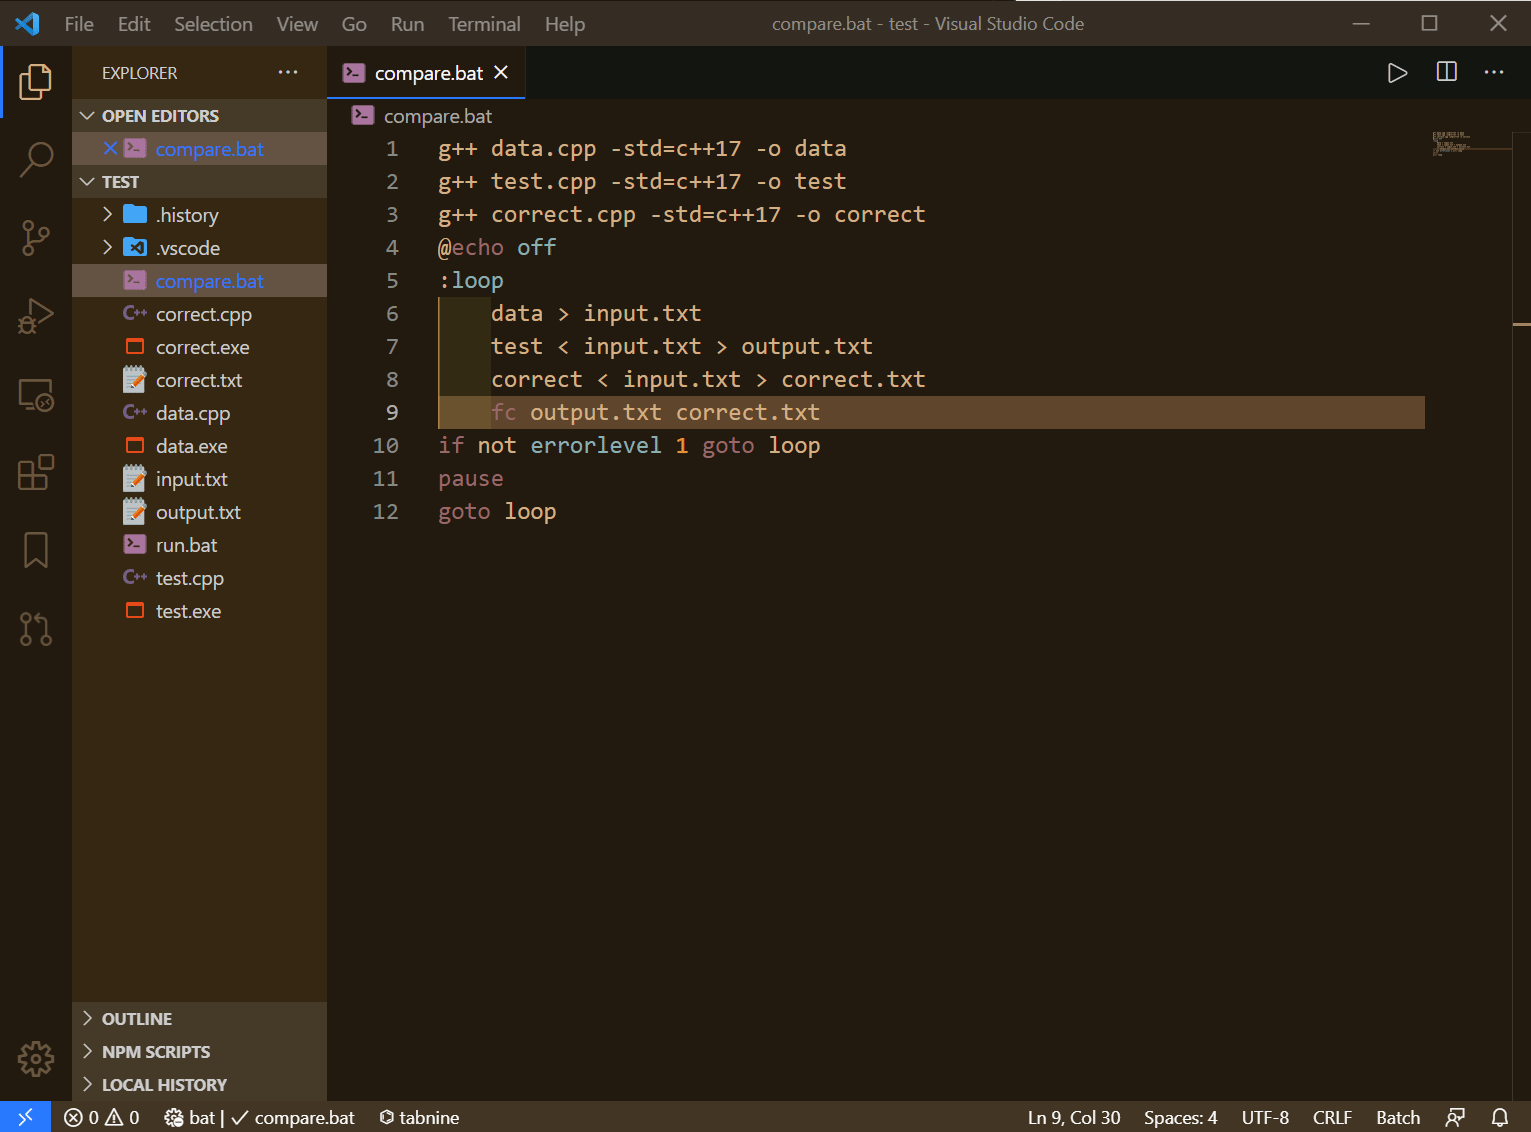The height and width of the screenshot is (1132, 1531).
Task: Open correct.exe in the explorer
Action: 199,346
